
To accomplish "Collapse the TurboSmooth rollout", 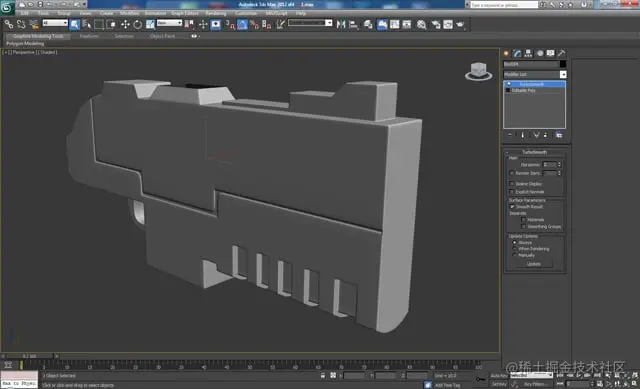I will pos(535,152).
